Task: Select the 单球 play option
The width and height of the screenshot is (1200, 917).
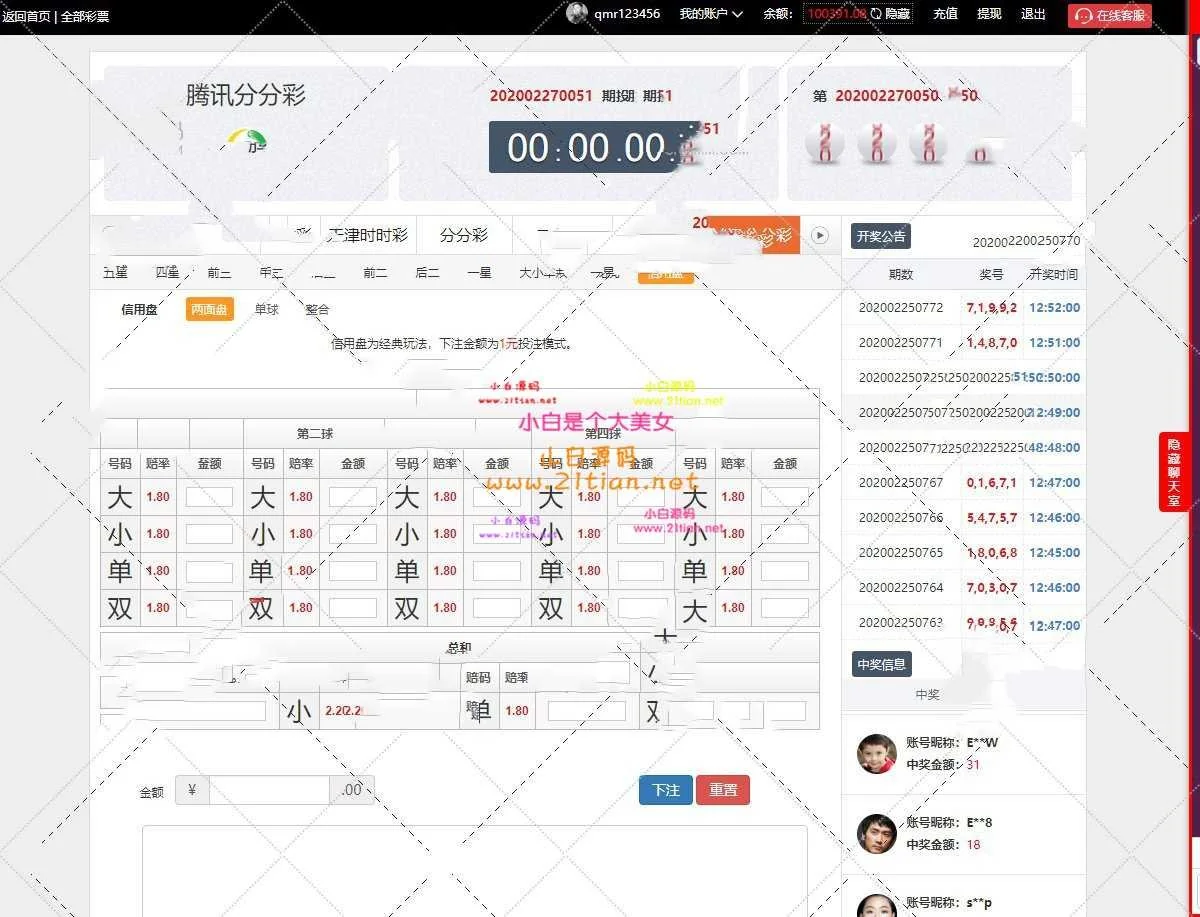Action: coord(266,310)
